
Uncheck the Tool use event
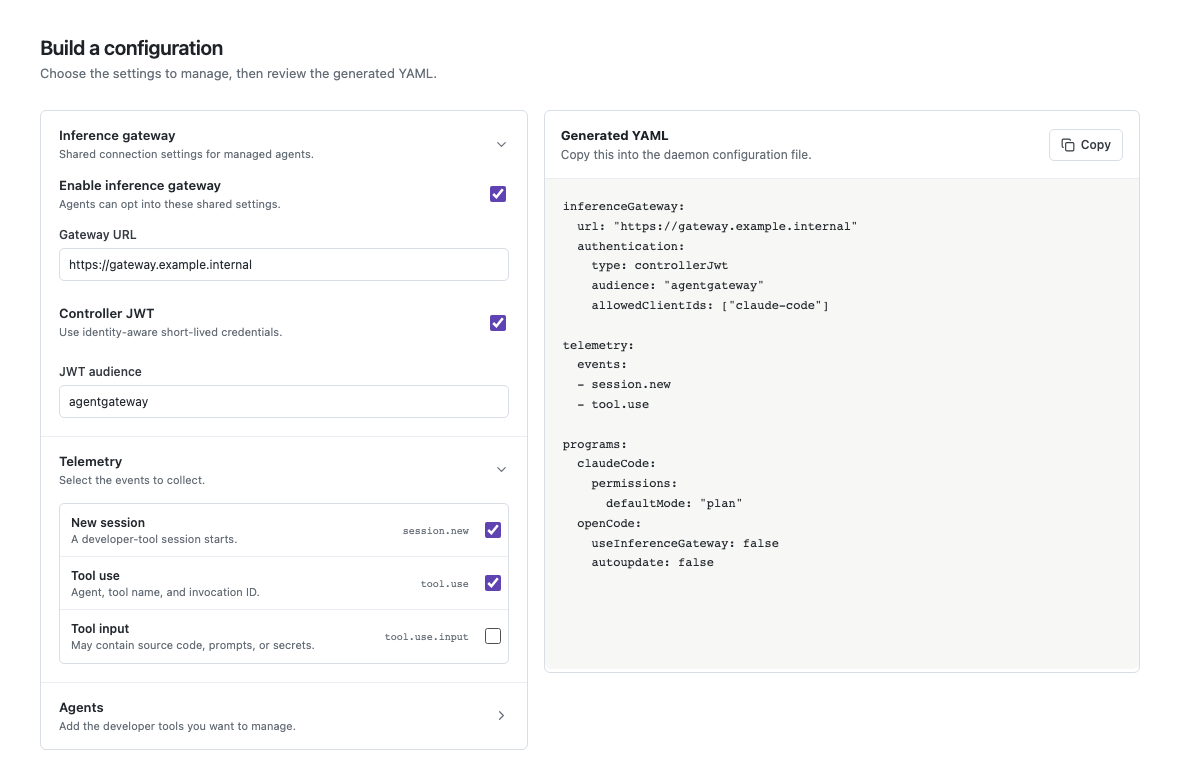493,583
